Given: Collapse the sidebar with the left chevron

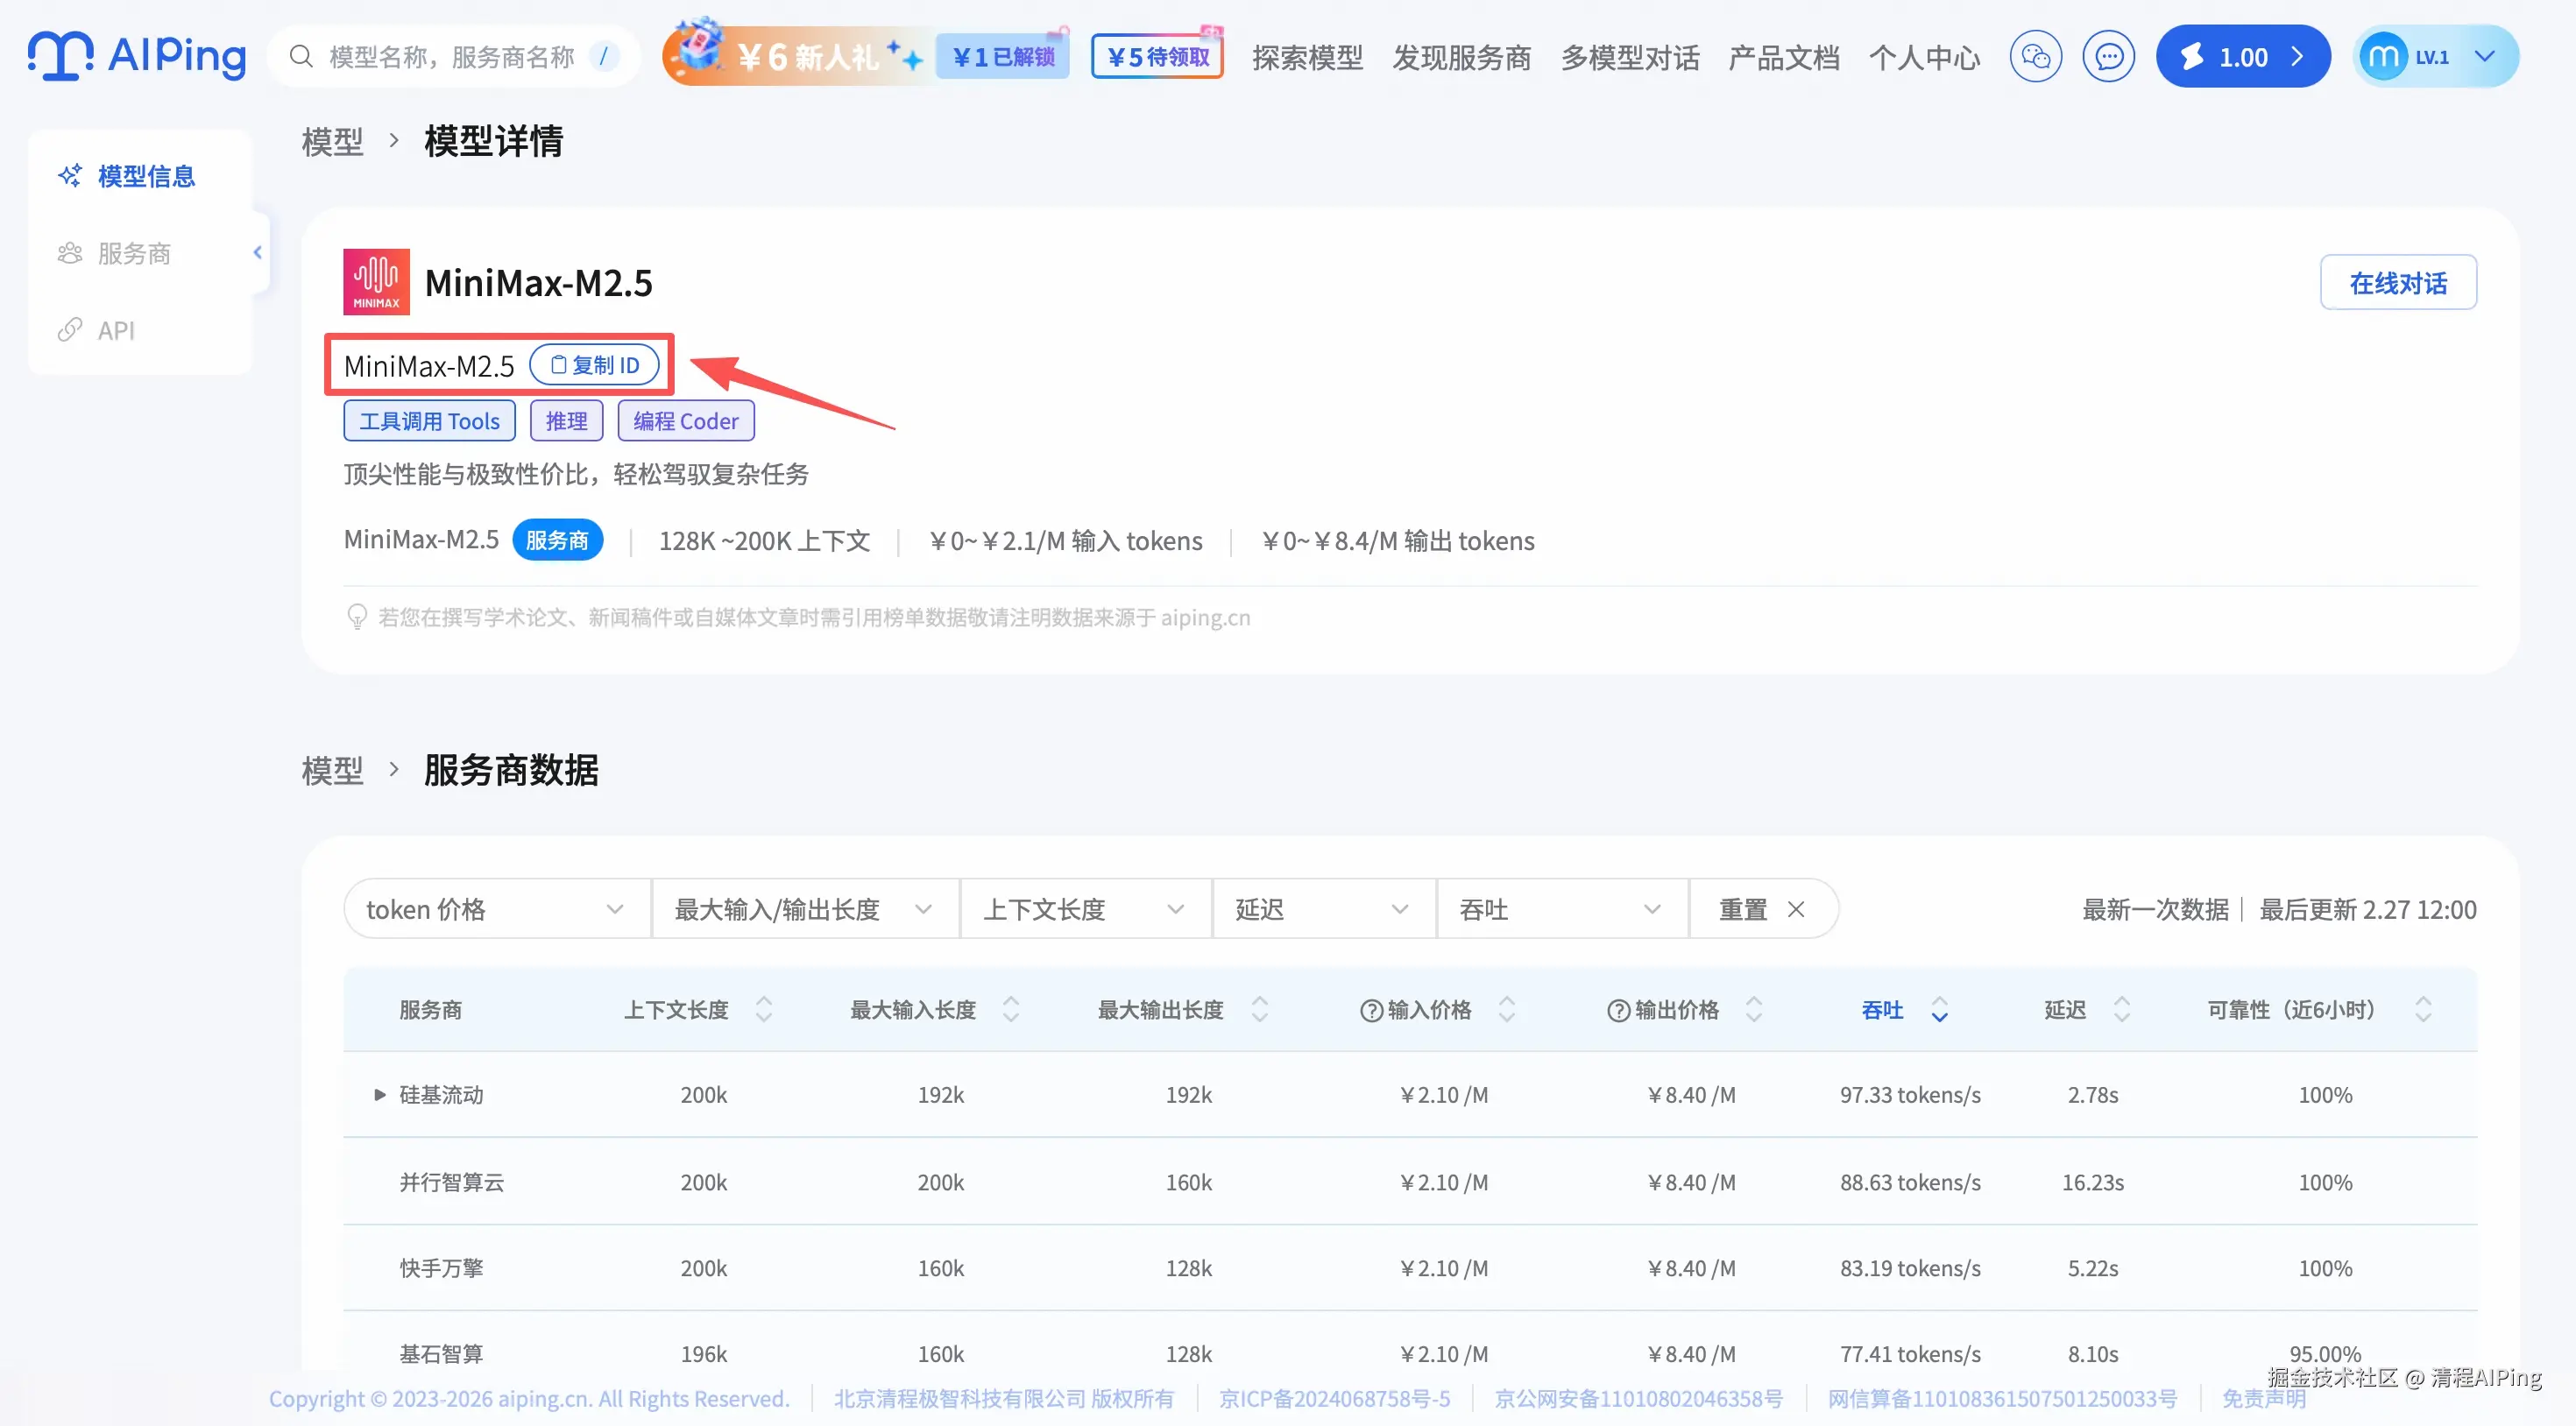Looking at the screenshot, I should [x=258, y=253].
